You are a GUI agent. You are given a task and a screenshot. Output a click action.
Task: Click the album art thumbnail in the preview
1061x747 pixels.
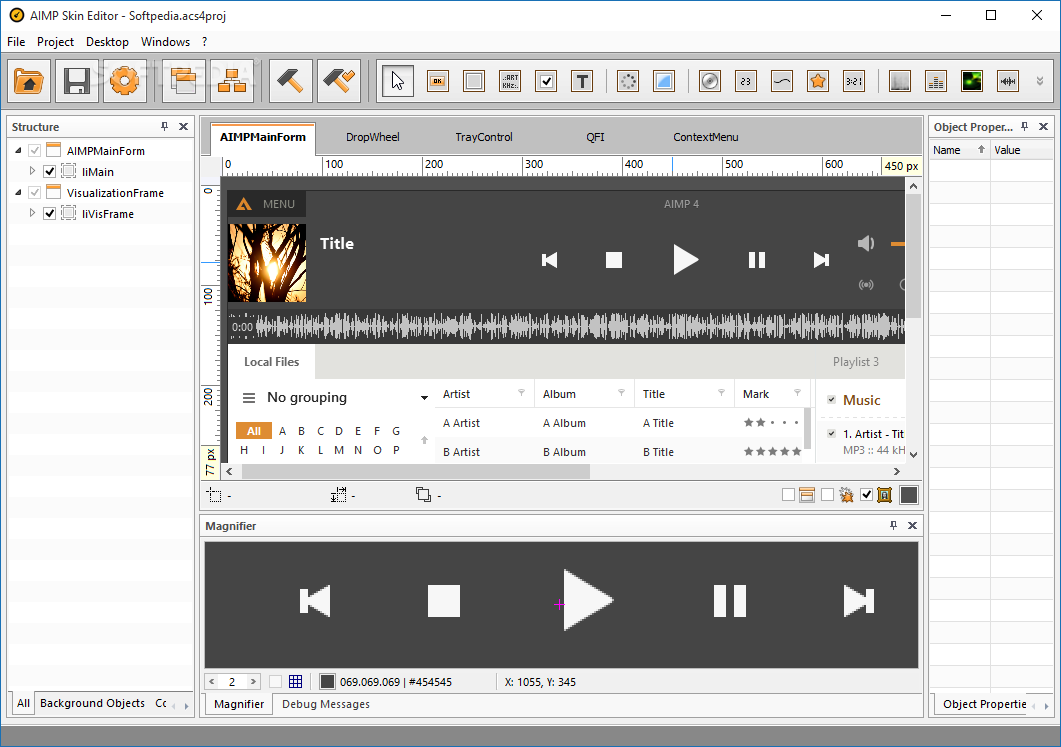click(267, 263)
